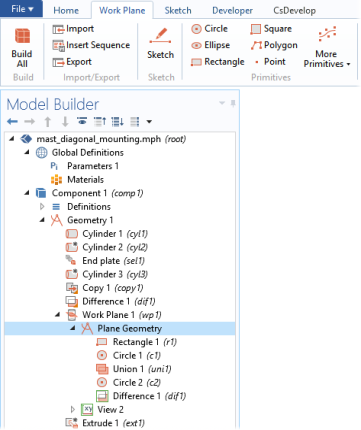The image size is (361, 430).
Task: Go back with the left arrow in Model Builder
Action: [x=12, y=122]
